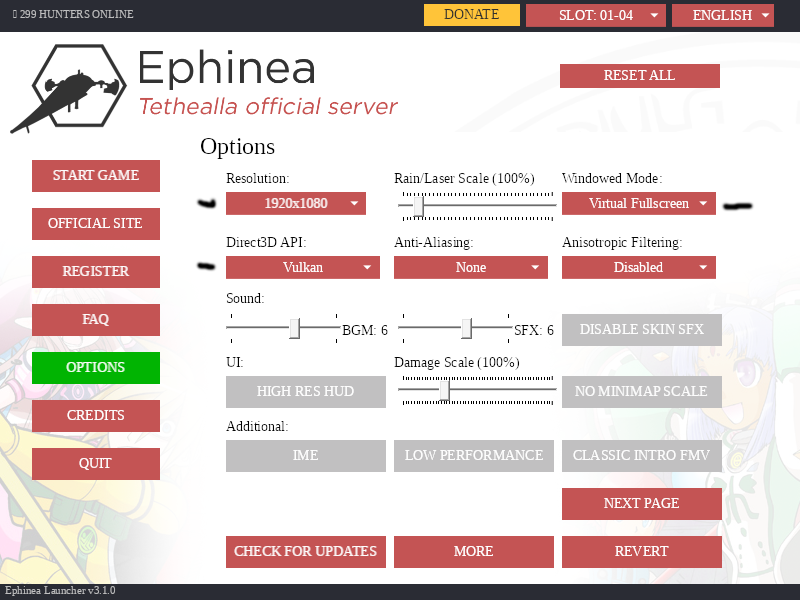
Task: Toggle the DISABLE SKIN SFX option
Action: (642, 330)
